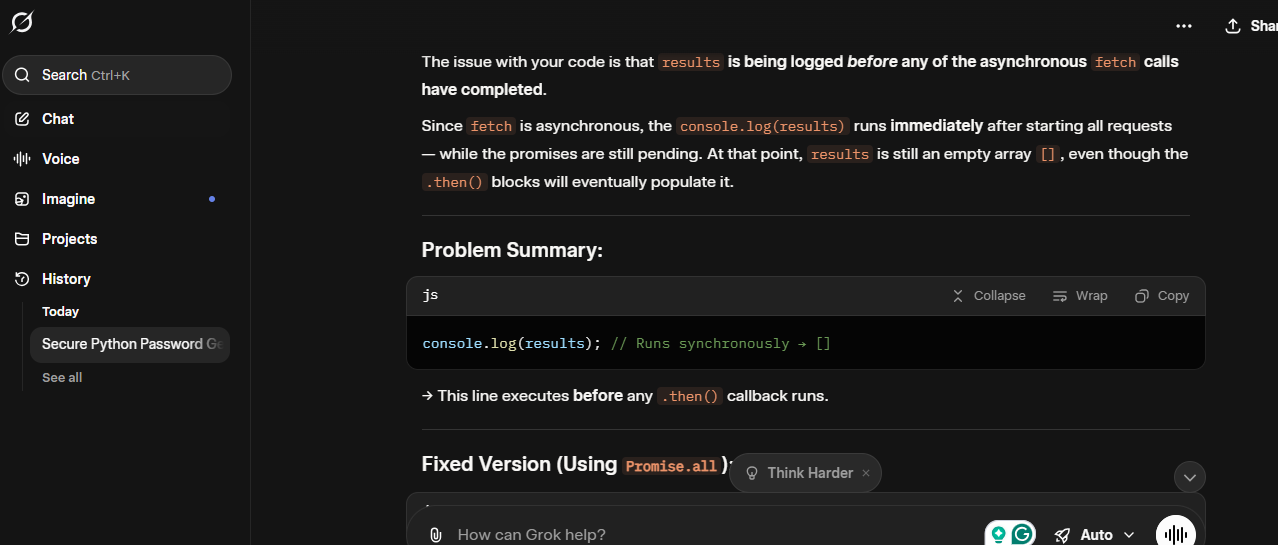Click the blue dot beside Imagine
The image size is (1278, 545).
point(212,199)
